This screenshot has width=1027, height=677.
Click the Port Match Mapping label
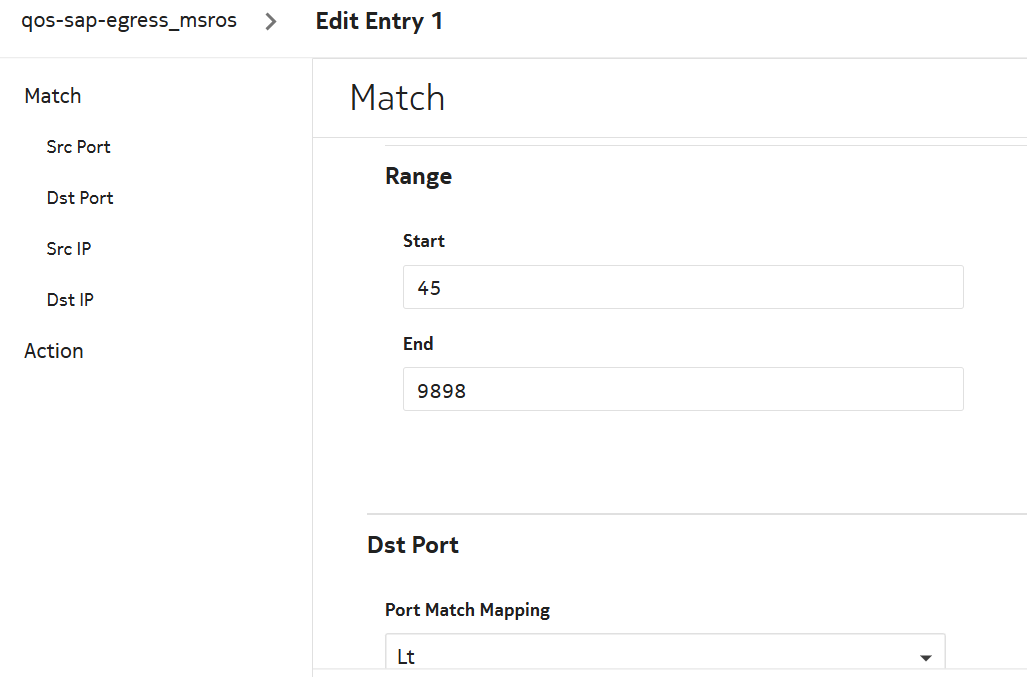pyautogui.click(x=467, y=610)
